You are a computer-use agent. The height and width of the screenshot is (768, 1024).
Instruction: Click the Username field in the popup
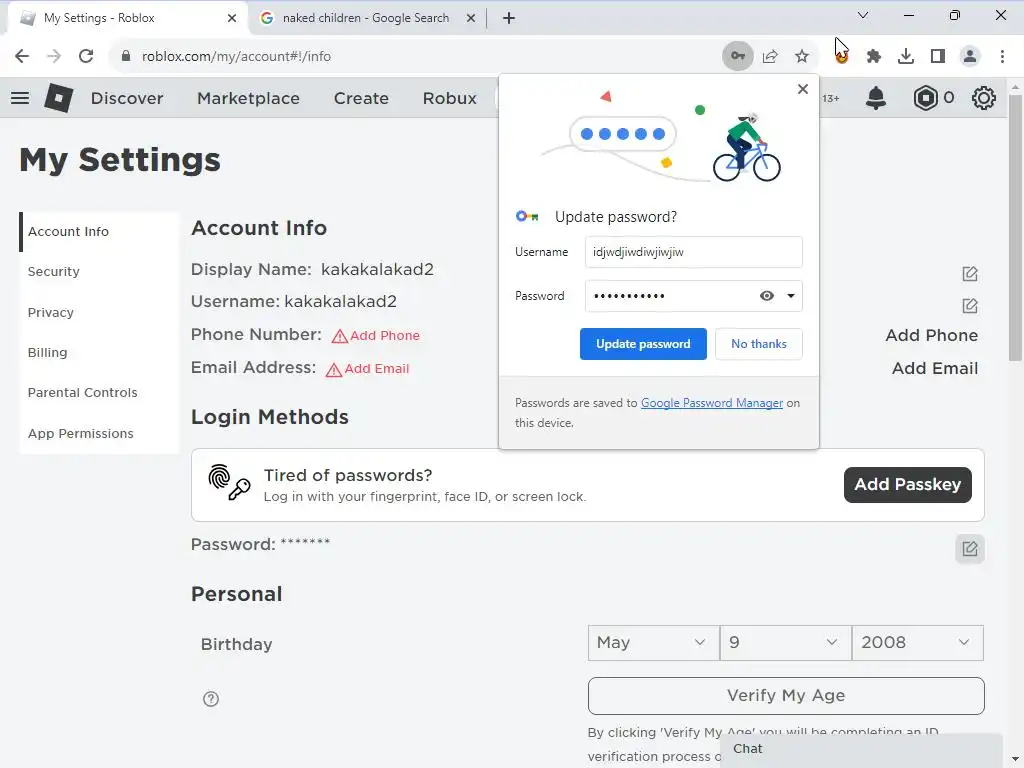(x=694, y=252)
